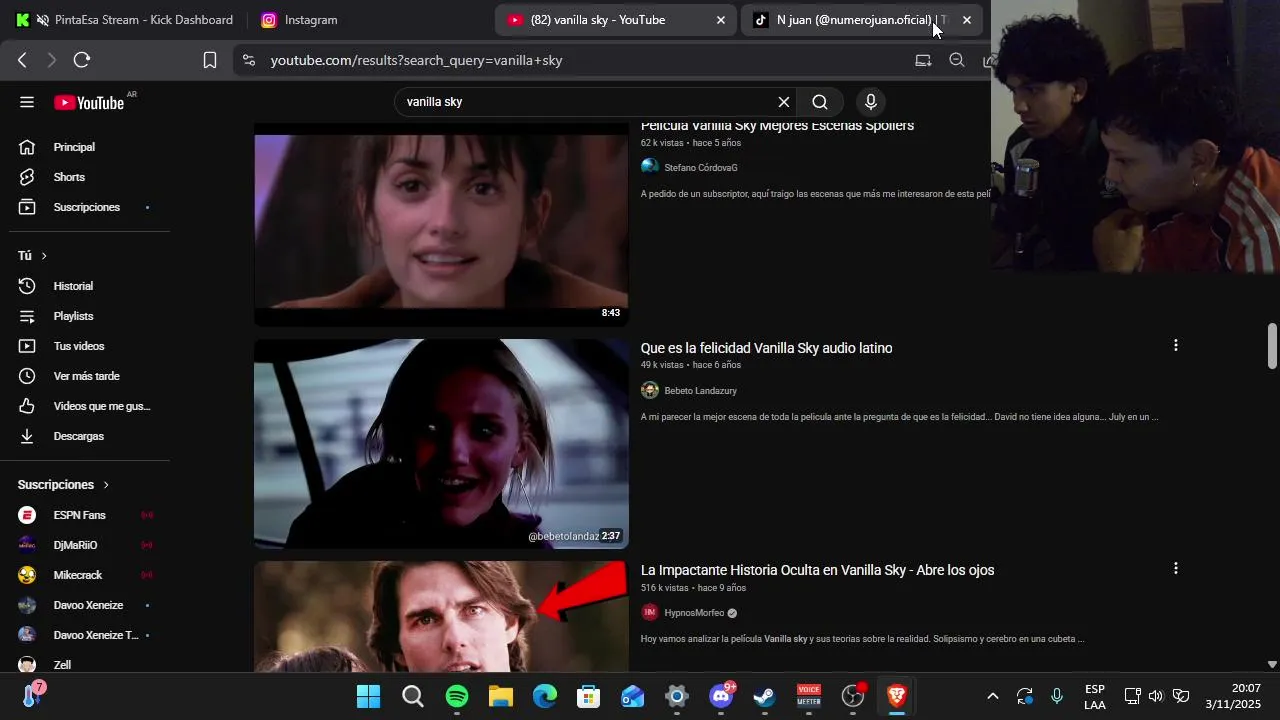
Task: Open Windows taskbar search
Action: 413,696
